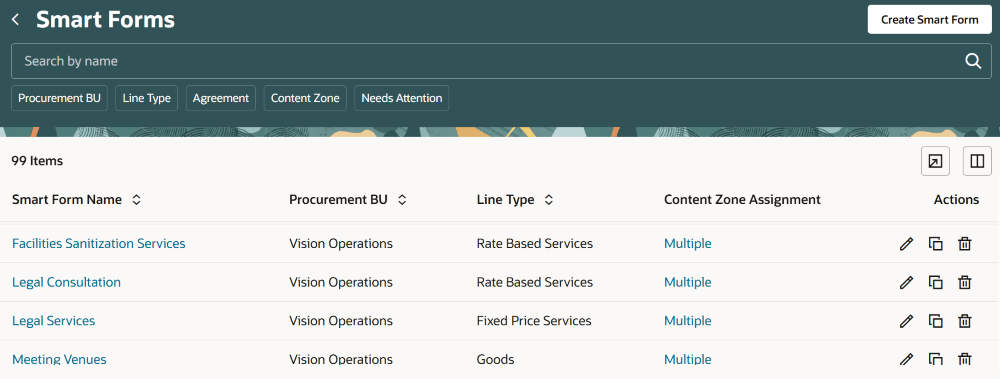Sort by Smart Form Name column arrows
The height and width of the screenshot is (379, 1000).
[x=136, y=200]
